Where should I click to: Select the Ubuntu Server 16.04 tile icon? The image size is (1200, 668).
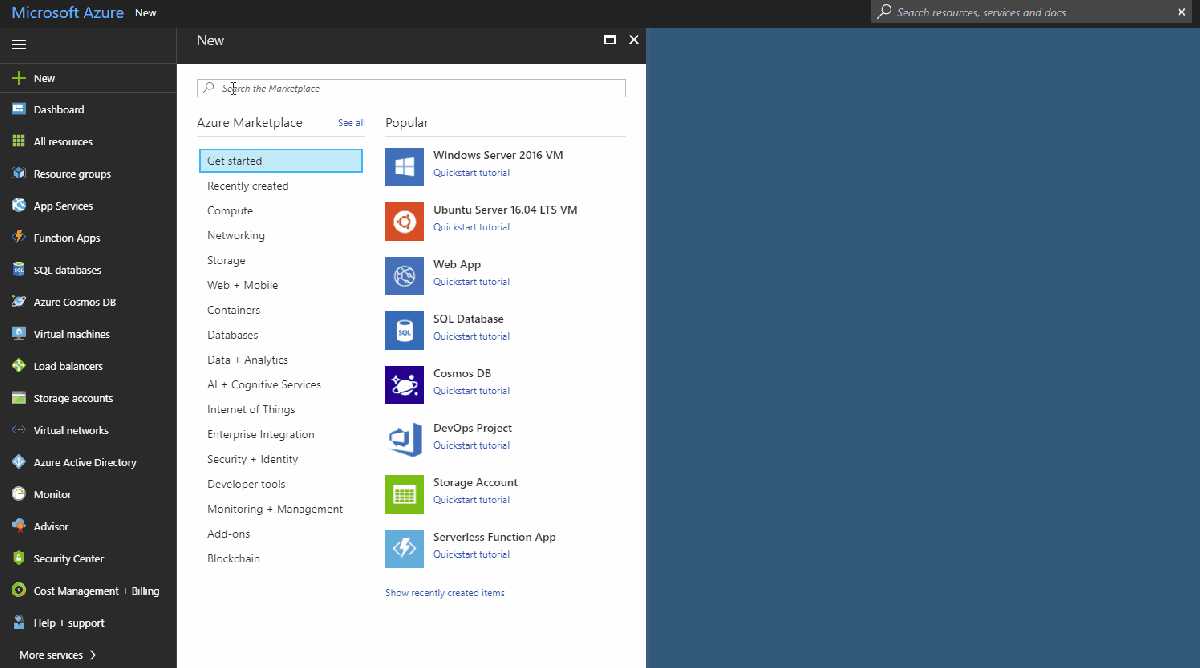coord(404,221)
